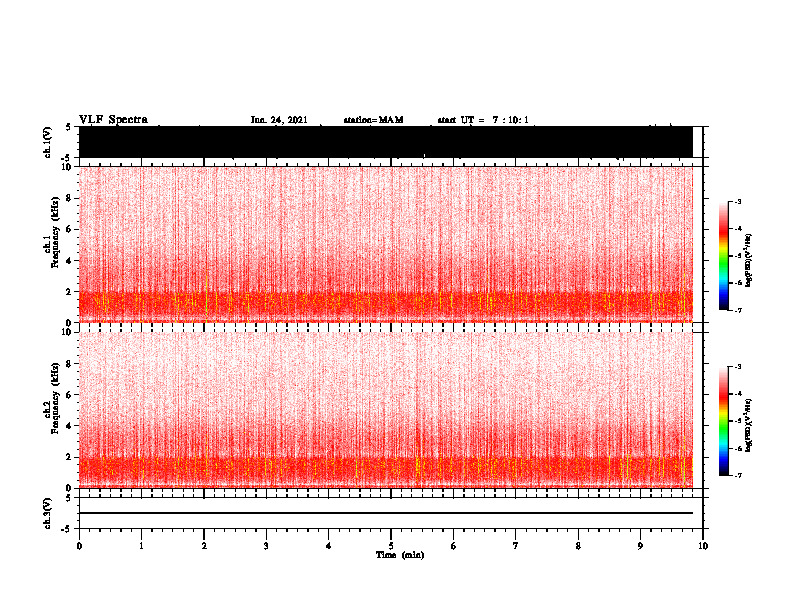The image size is (792, 612).
Task: Click the "-3" label on ch.1 colorbar
Action: click(738, 201)
